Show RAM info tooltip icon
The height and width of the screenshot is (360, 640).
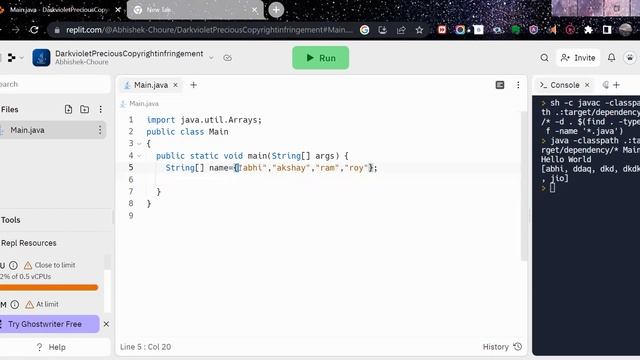(x=15, y=304)
